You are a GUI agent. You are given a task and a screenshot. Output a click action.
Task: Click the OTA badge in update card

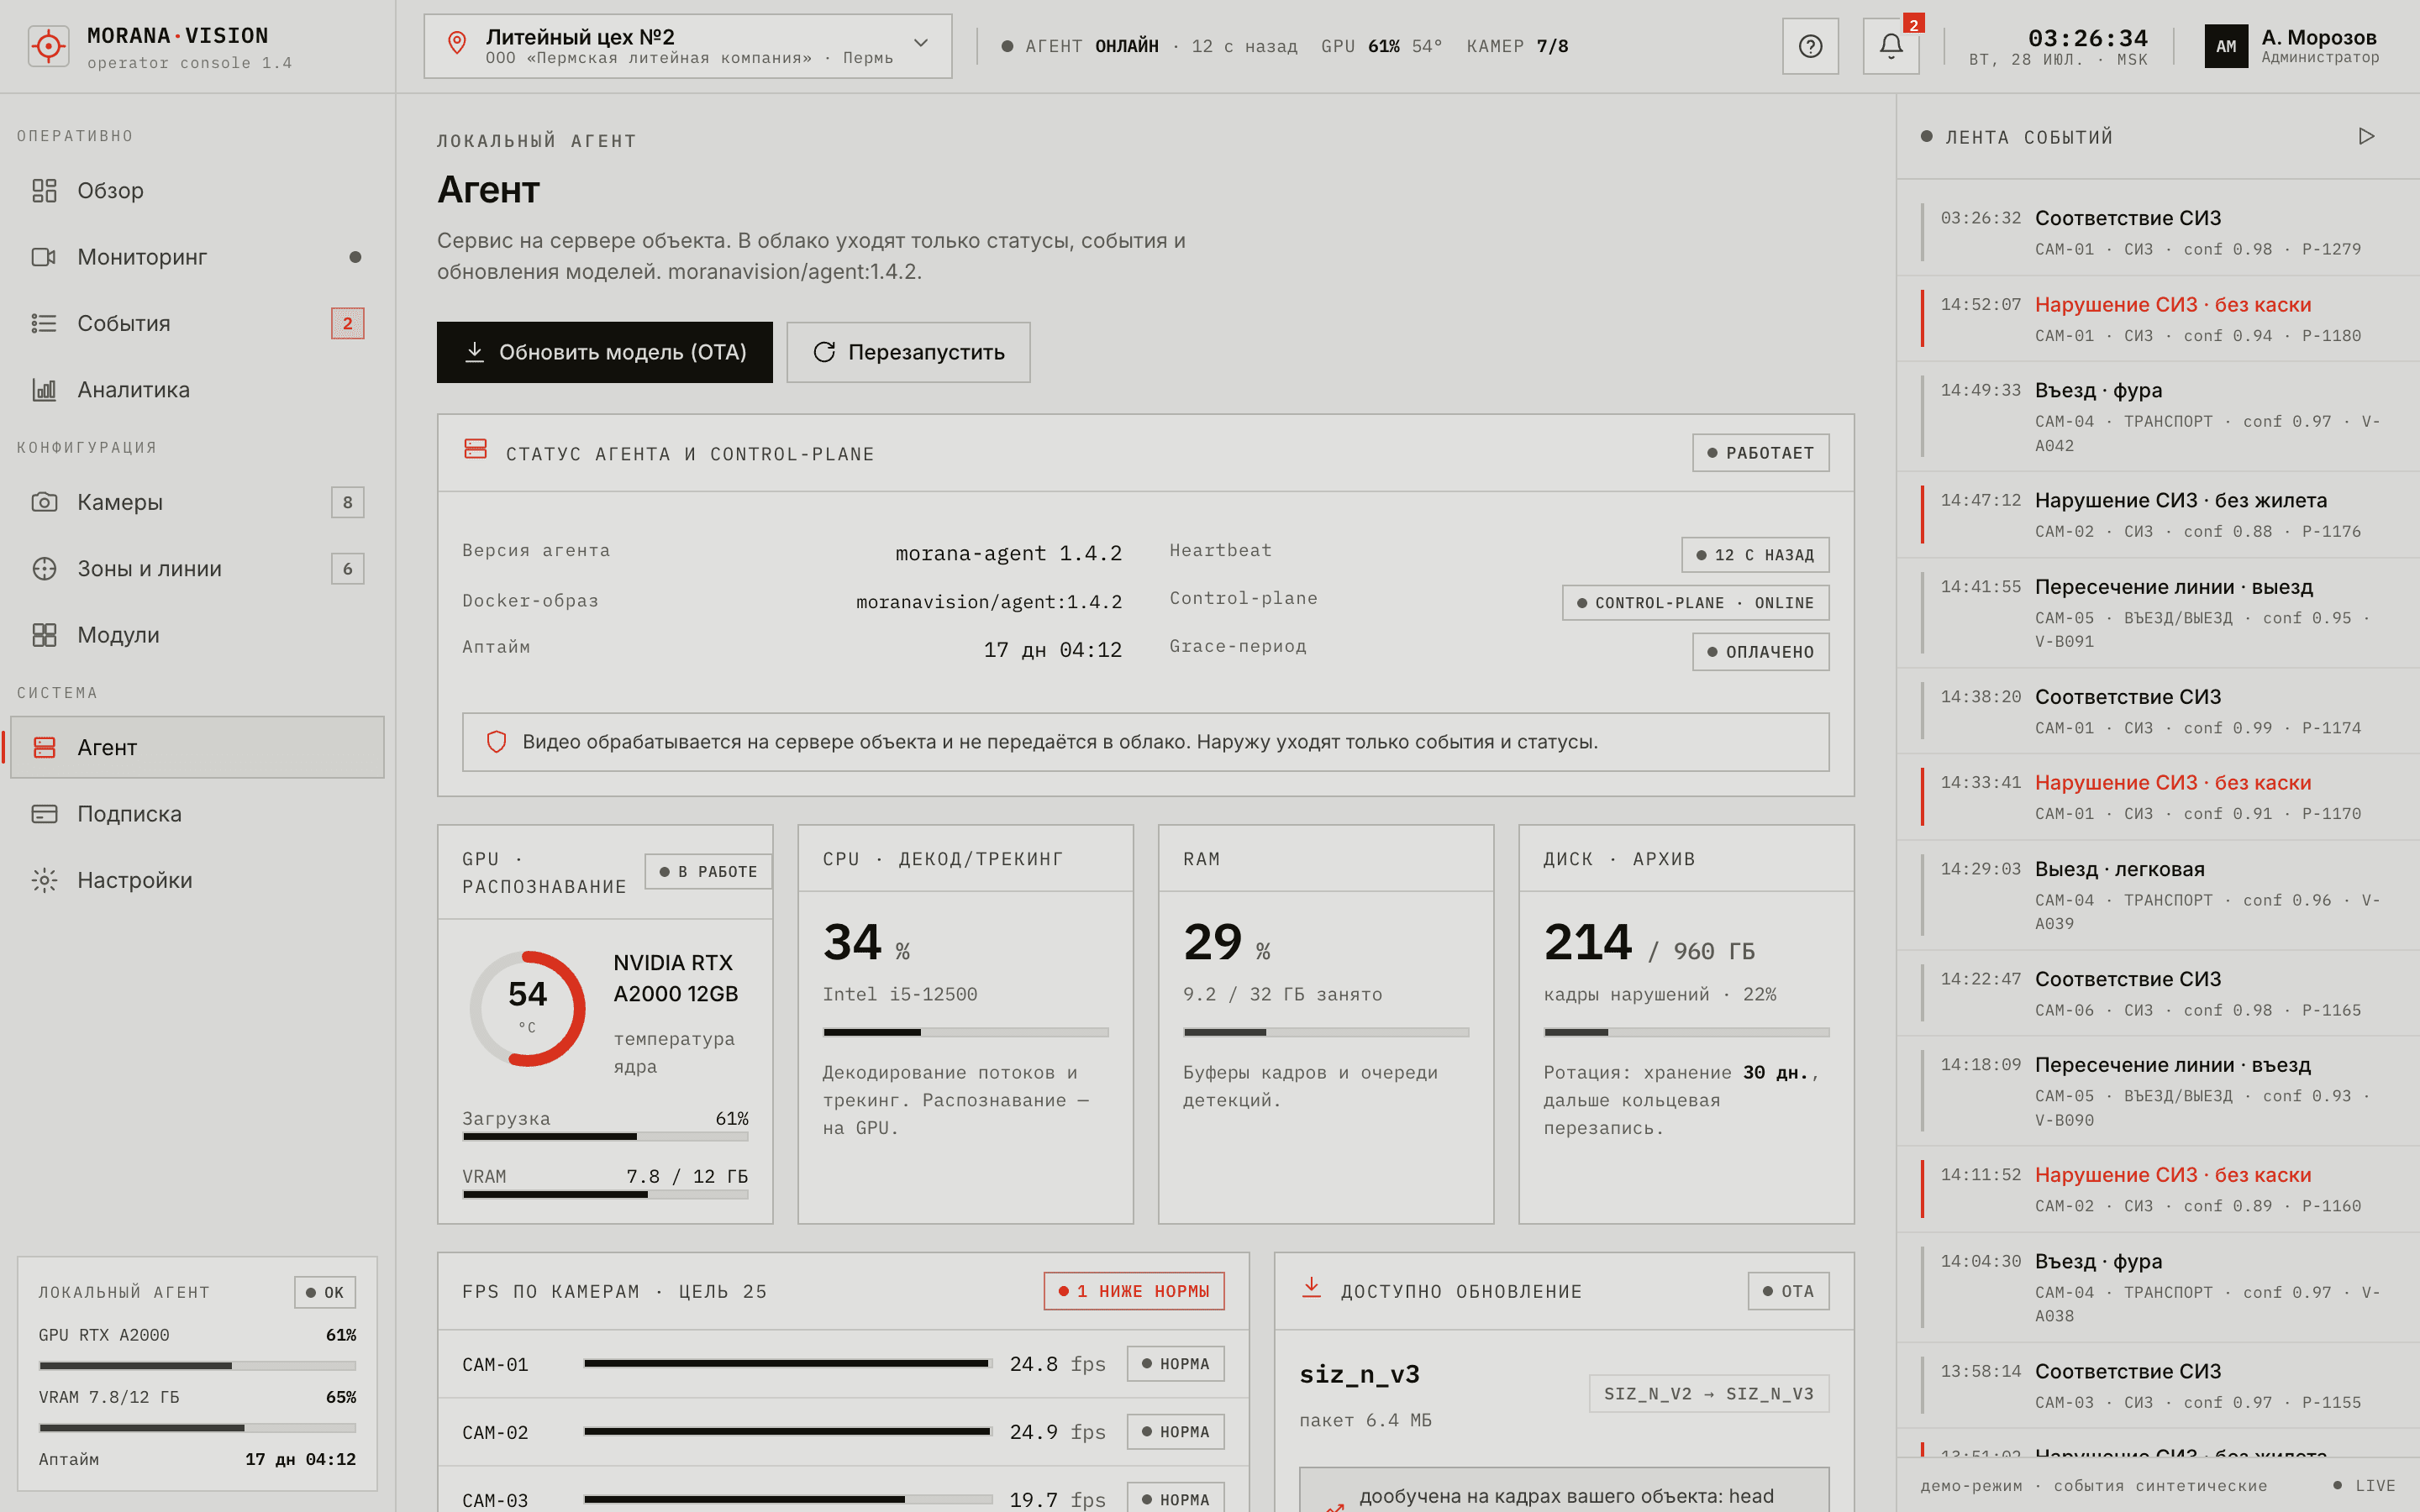[x=1788, y=1291]
